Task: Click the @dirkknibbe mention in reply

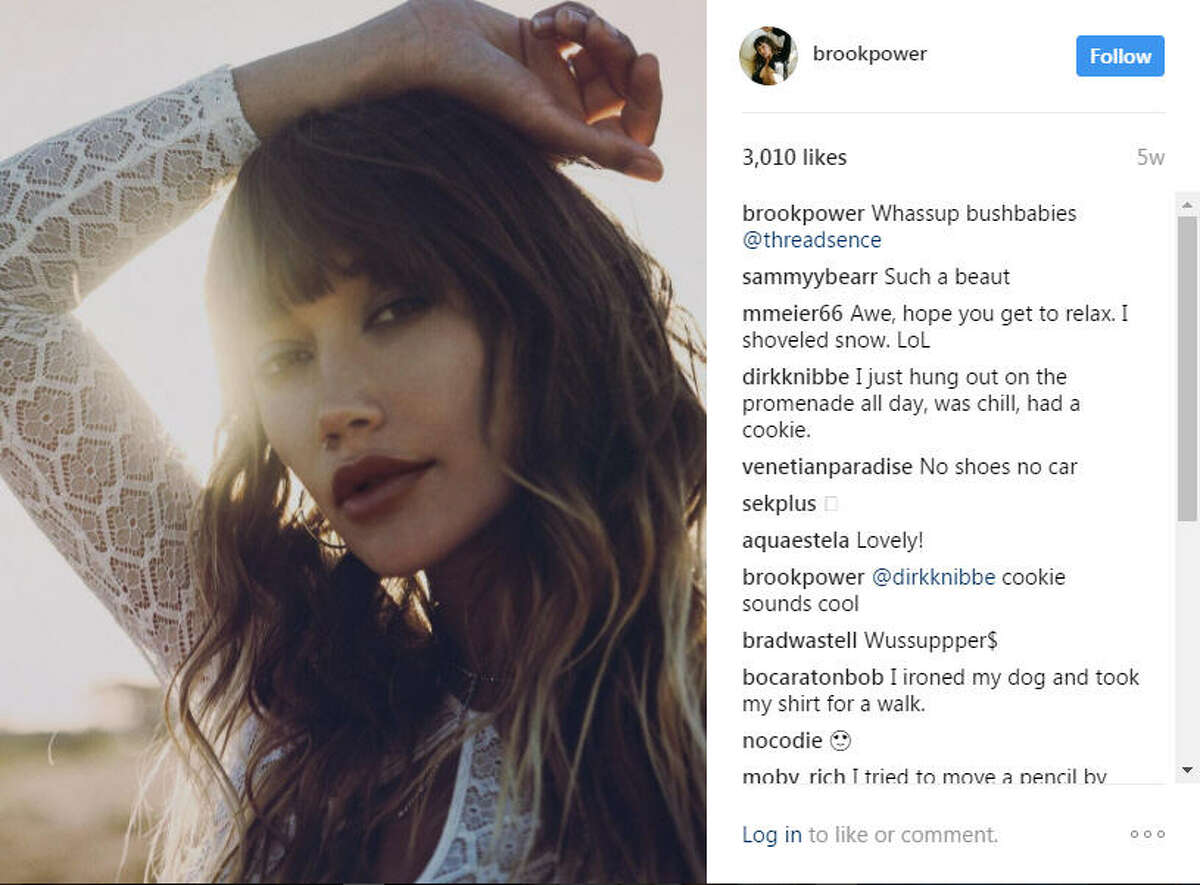Action: click(x=934, y=577)
